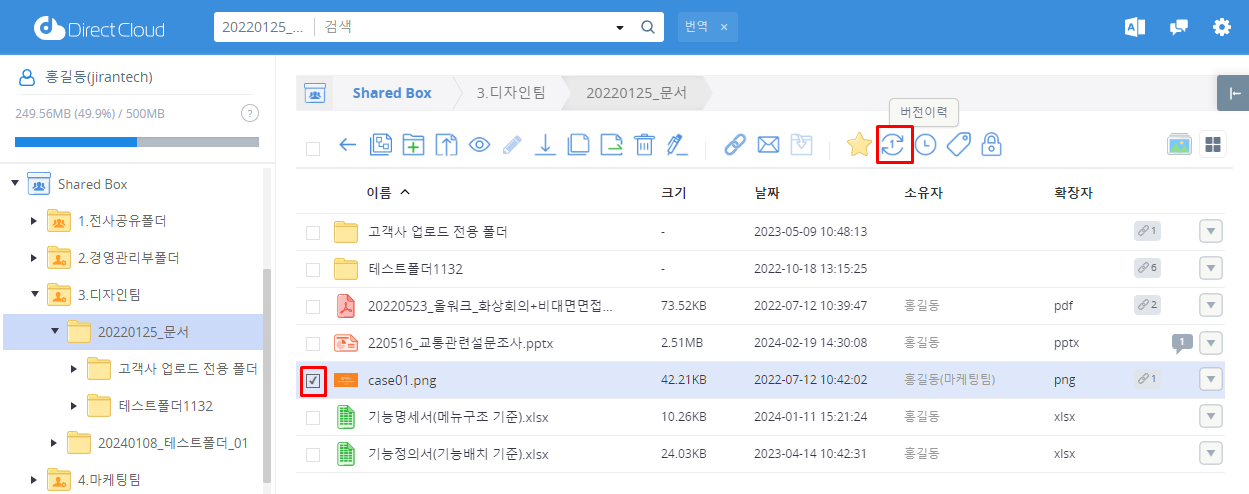Open the 고객사 업로드 전용 폴더 folder in list
The height and width of the screenshot is (494, 1249).
click(x=438, y=232)
